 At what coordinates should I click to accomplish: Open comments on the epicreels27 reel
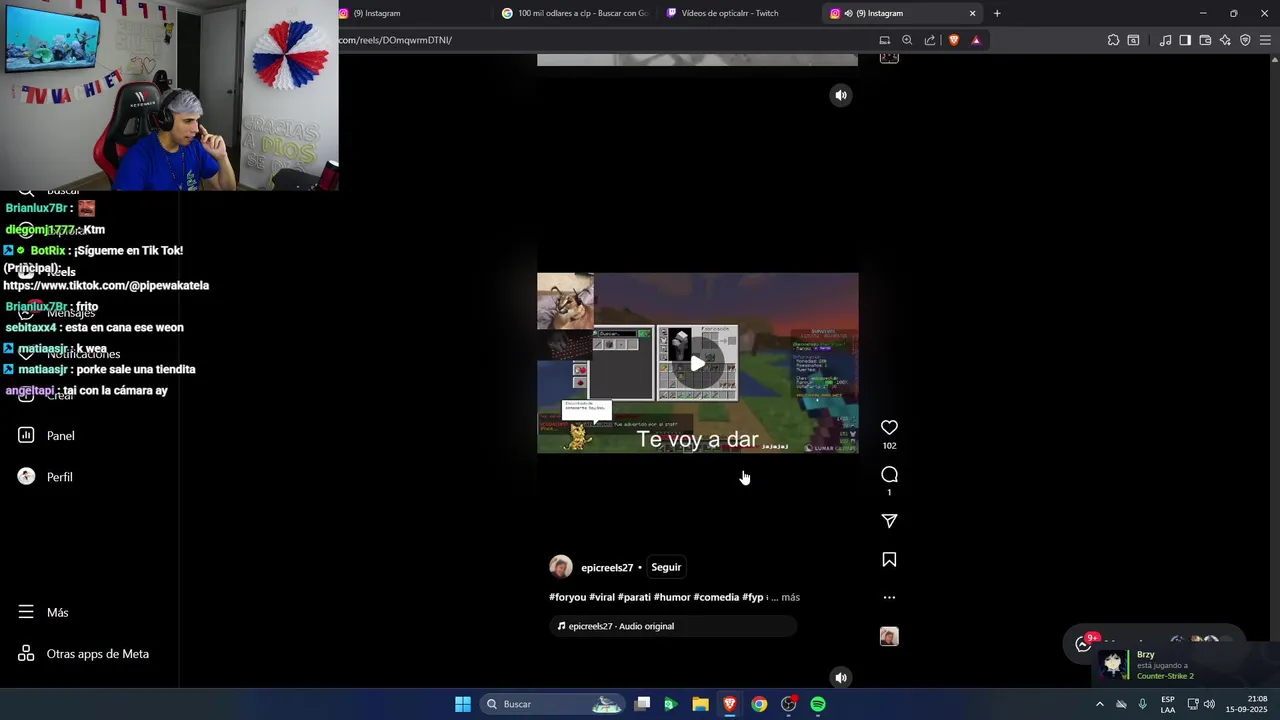[x=889, y=474]
